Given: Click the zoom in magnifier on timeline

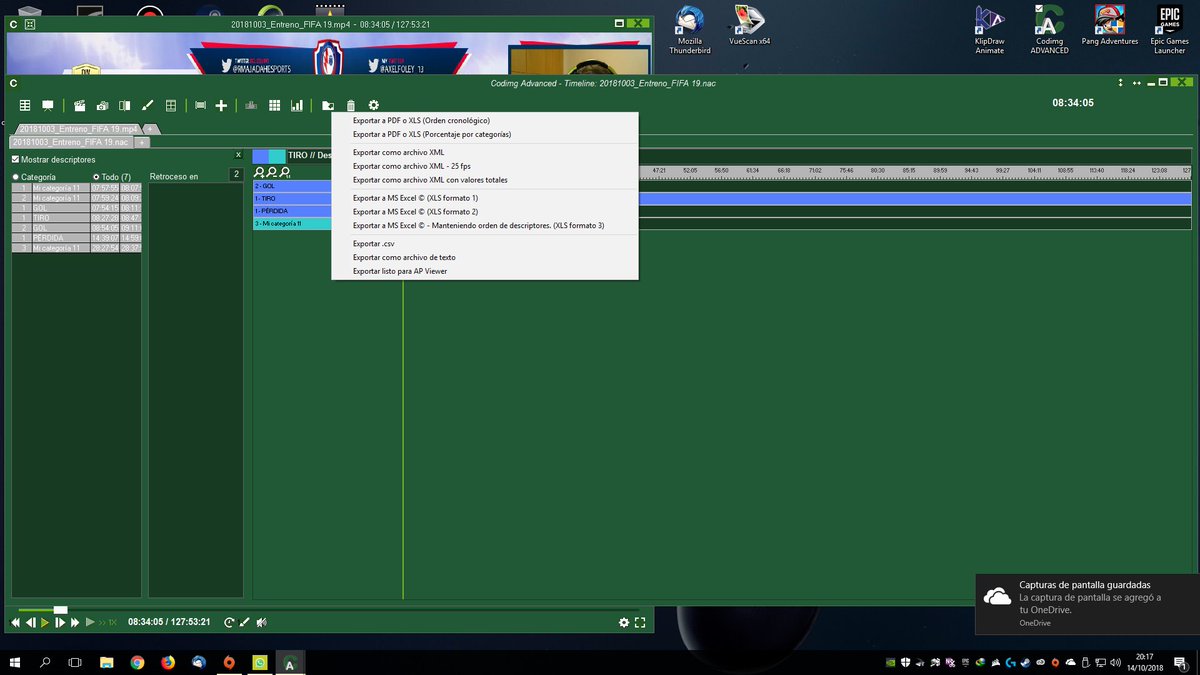Looking at the screenshot, I should [259, 172].
